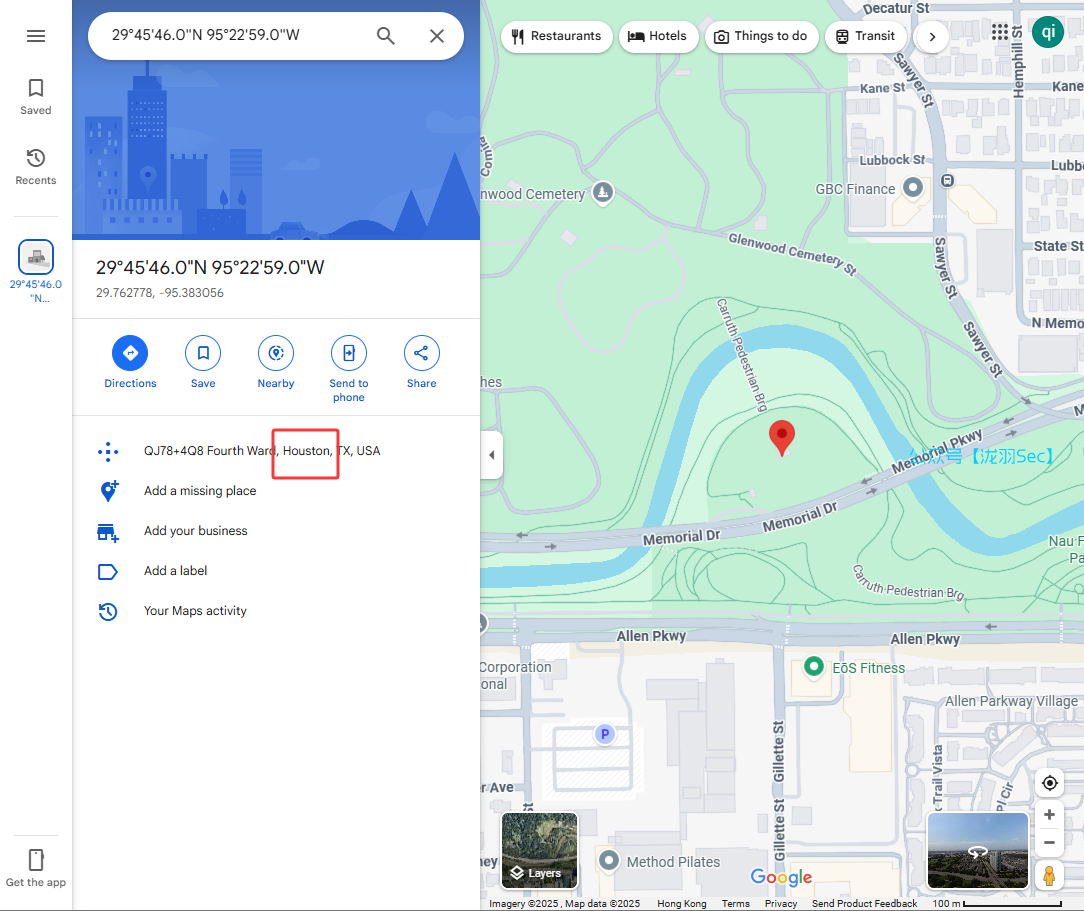Show more category chips with chevron
Screen dimensions: 1084x911
[932, 37]
